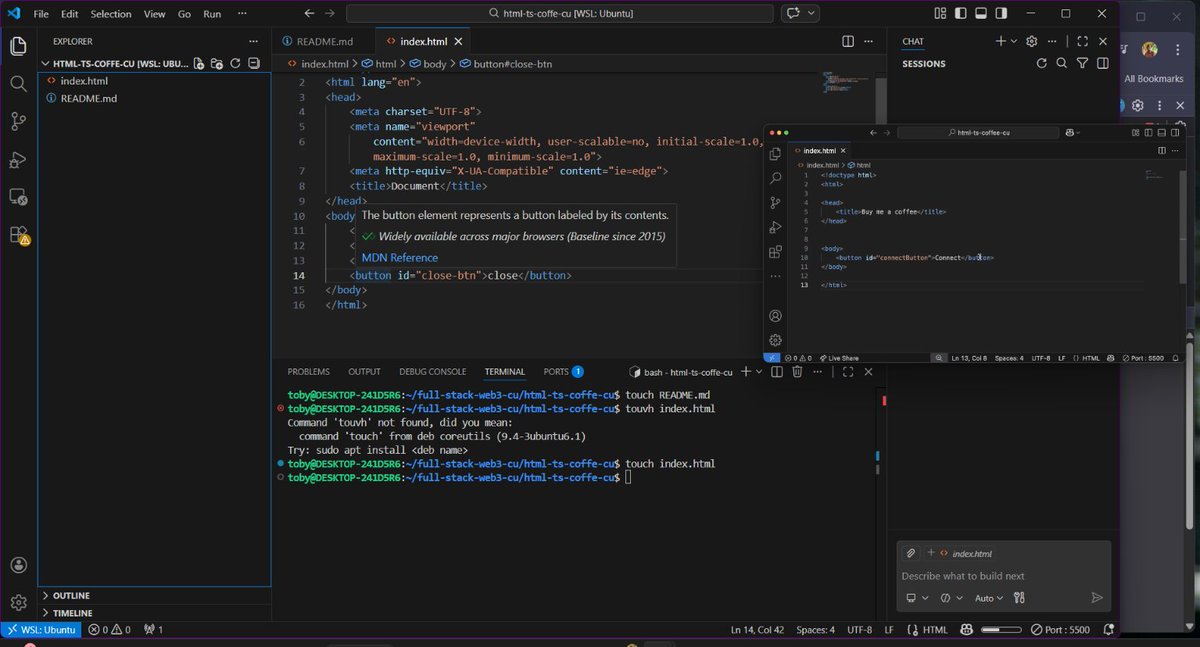
Task: Filter chat sessions
Action: (1082, 63)
